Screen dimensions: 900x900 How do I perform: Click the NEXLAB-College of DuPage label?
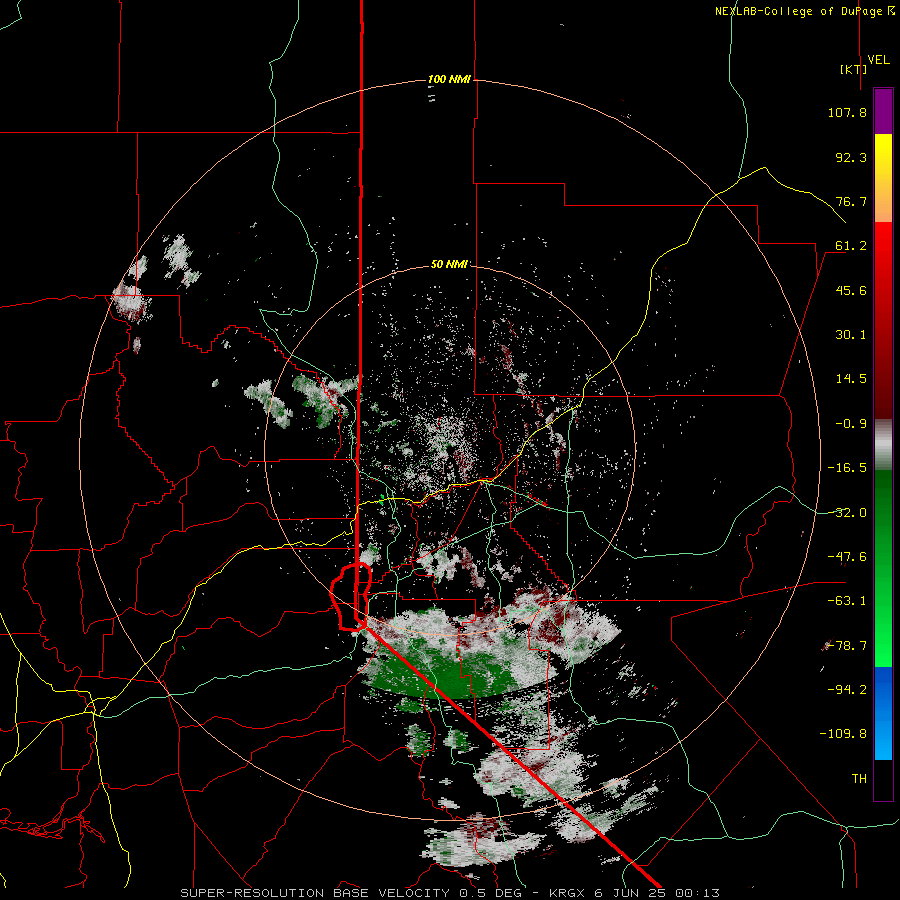(804, 11)
